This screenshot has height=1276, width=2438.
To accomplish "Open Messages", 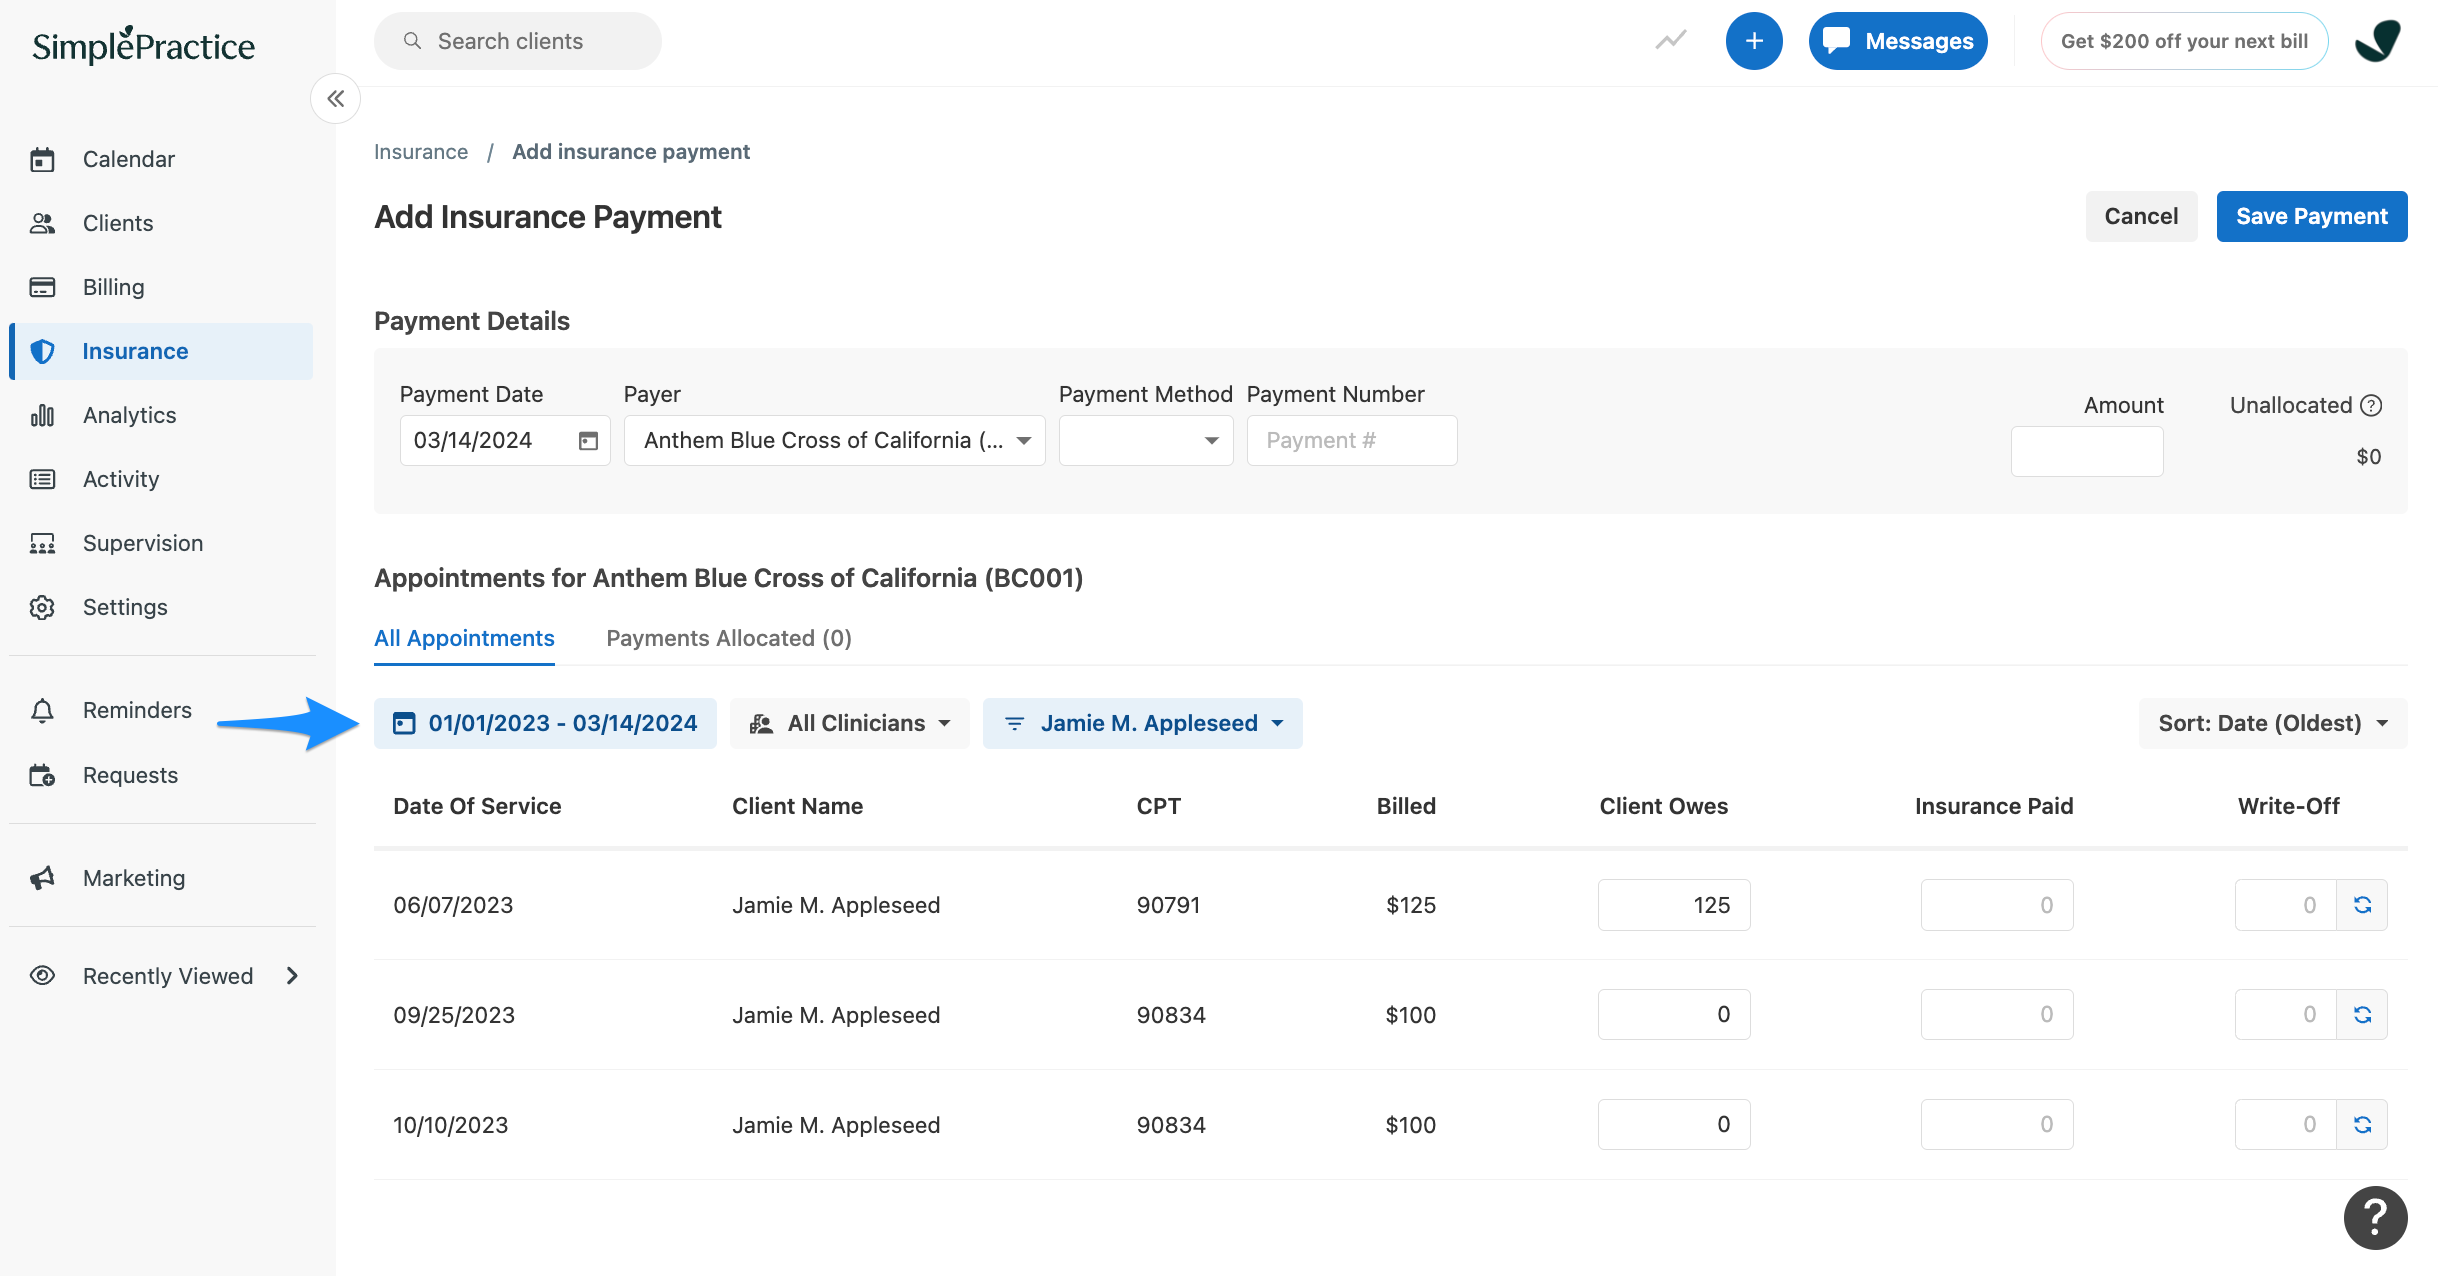I will [x=1898, y=41].
